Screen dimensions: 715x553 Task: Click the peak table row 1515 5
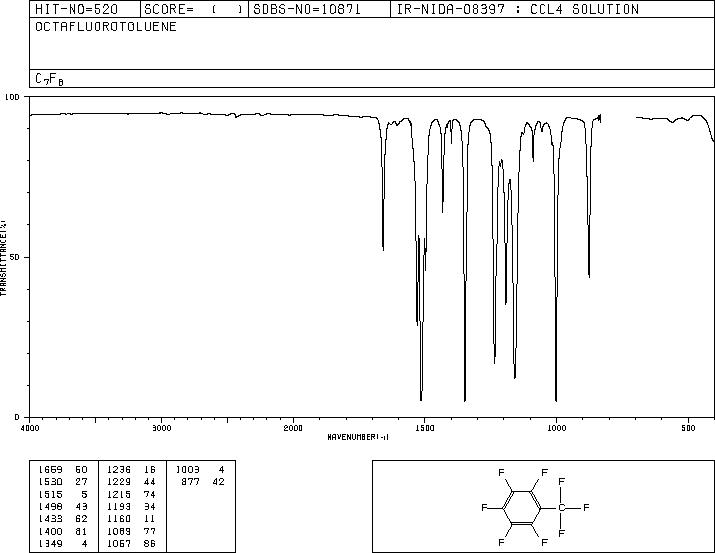click(x=63, y=494)
